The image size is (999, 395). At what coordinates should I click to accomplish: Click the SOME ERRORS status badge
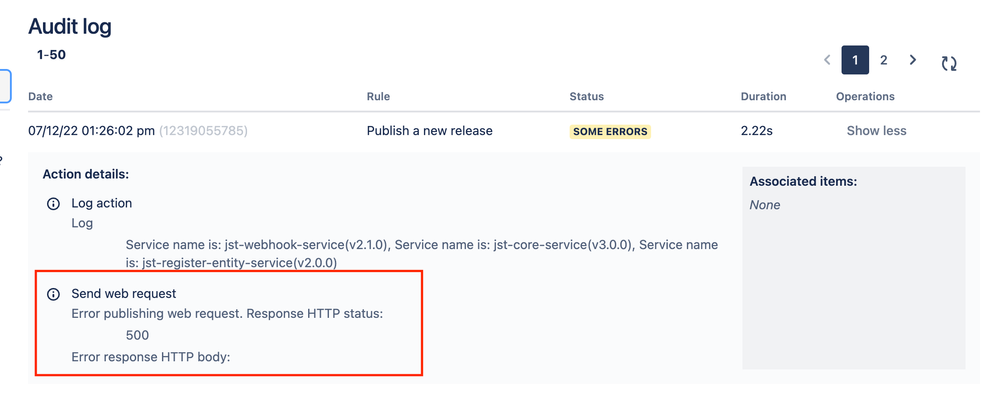click(x=610, y=132)
